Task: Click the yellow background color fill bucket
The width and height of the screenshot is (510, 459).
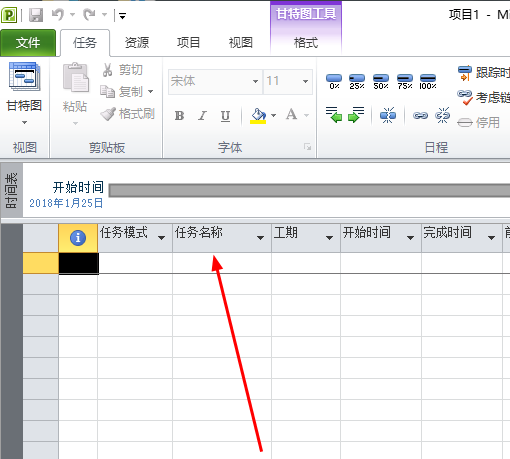Action: pos(258,116)
